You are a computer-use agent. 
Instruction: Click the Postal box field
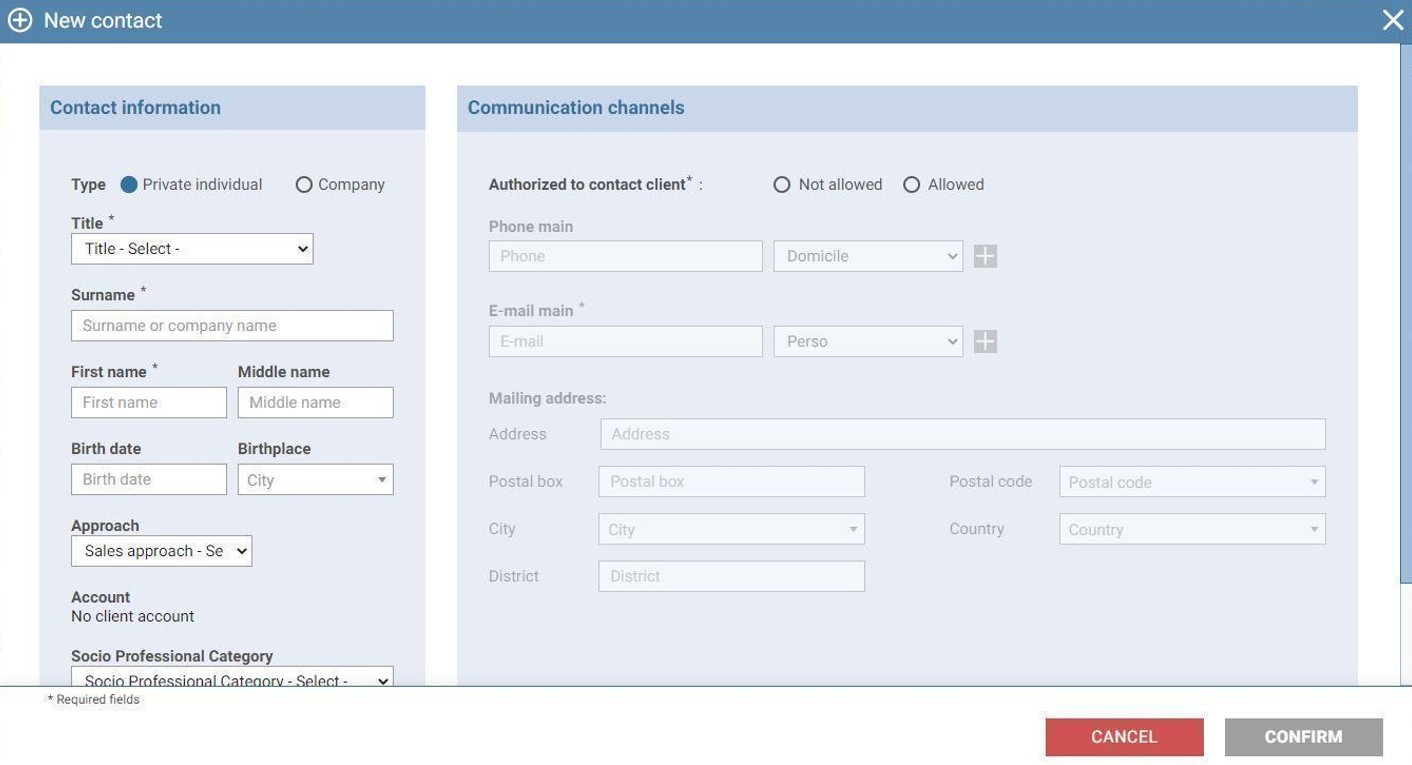click(x=731, y=481)
